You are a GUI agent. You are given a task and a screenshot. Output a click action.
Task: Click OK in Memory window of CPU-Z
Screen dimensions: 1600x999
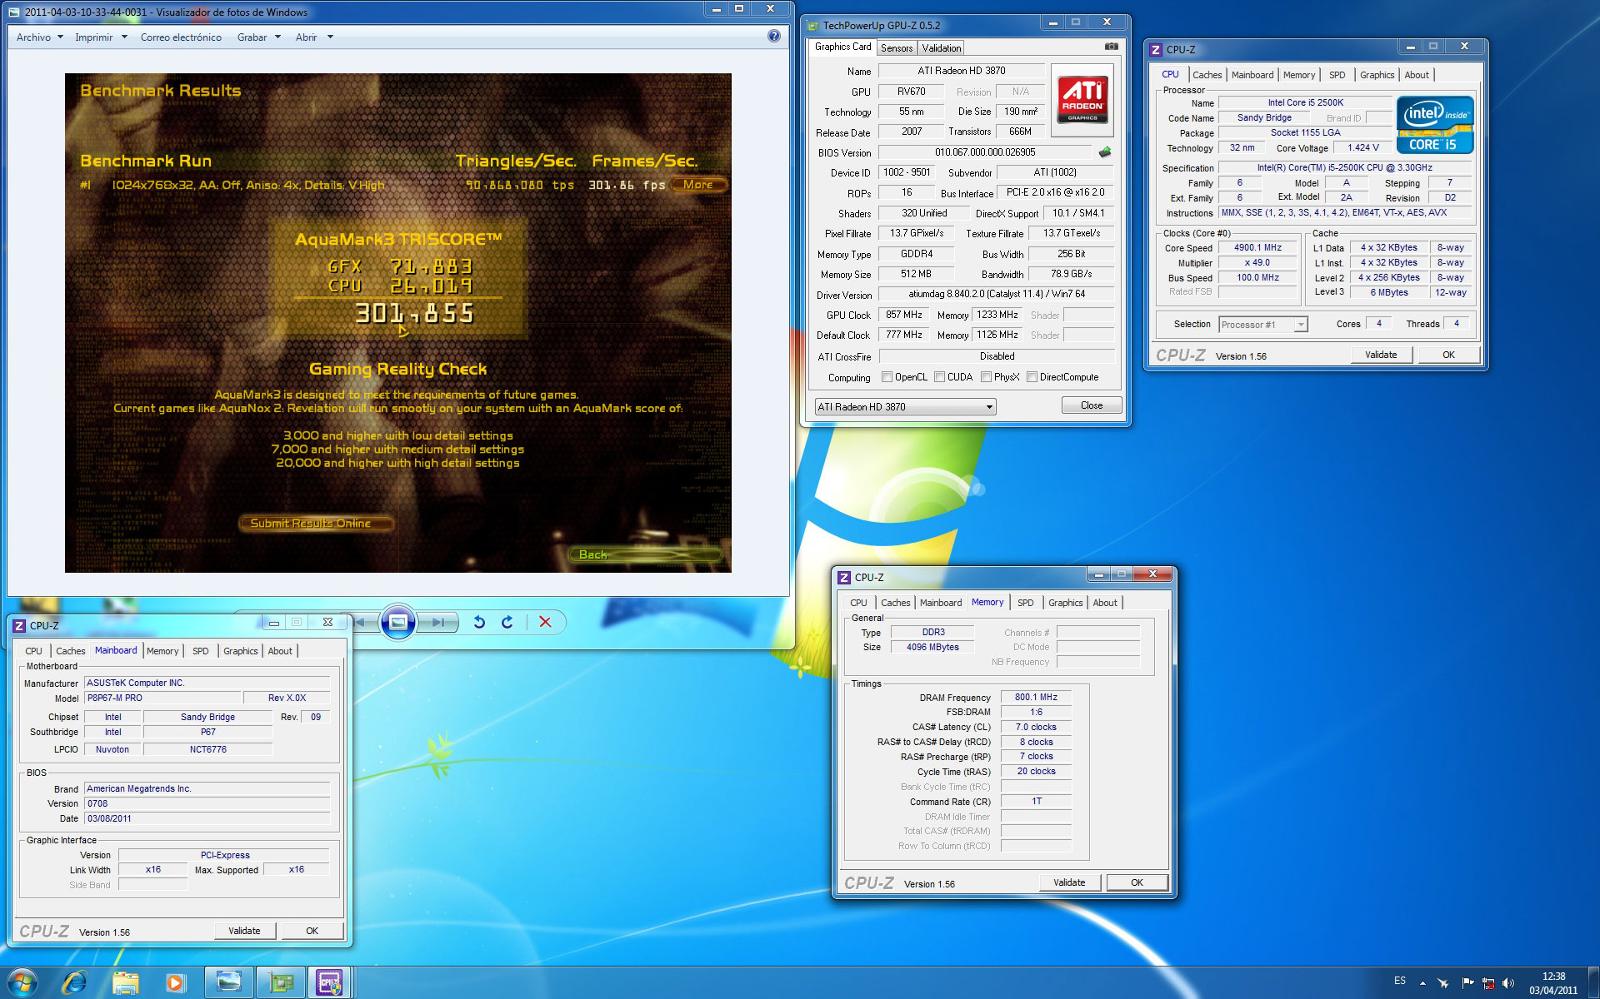point(1136,882)
